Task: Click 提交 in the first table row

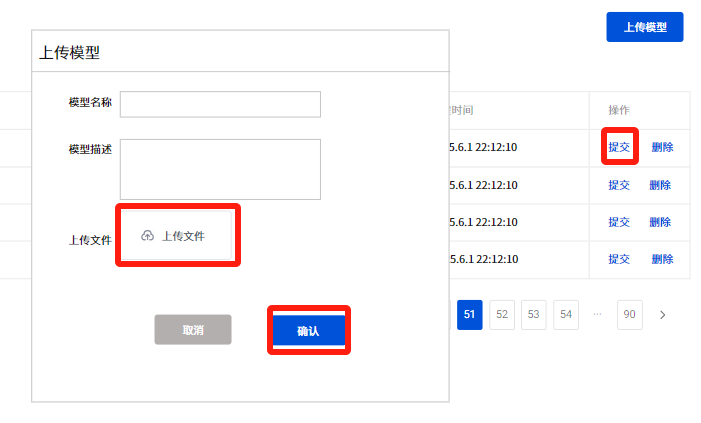Action: click(x=619, y=147)
